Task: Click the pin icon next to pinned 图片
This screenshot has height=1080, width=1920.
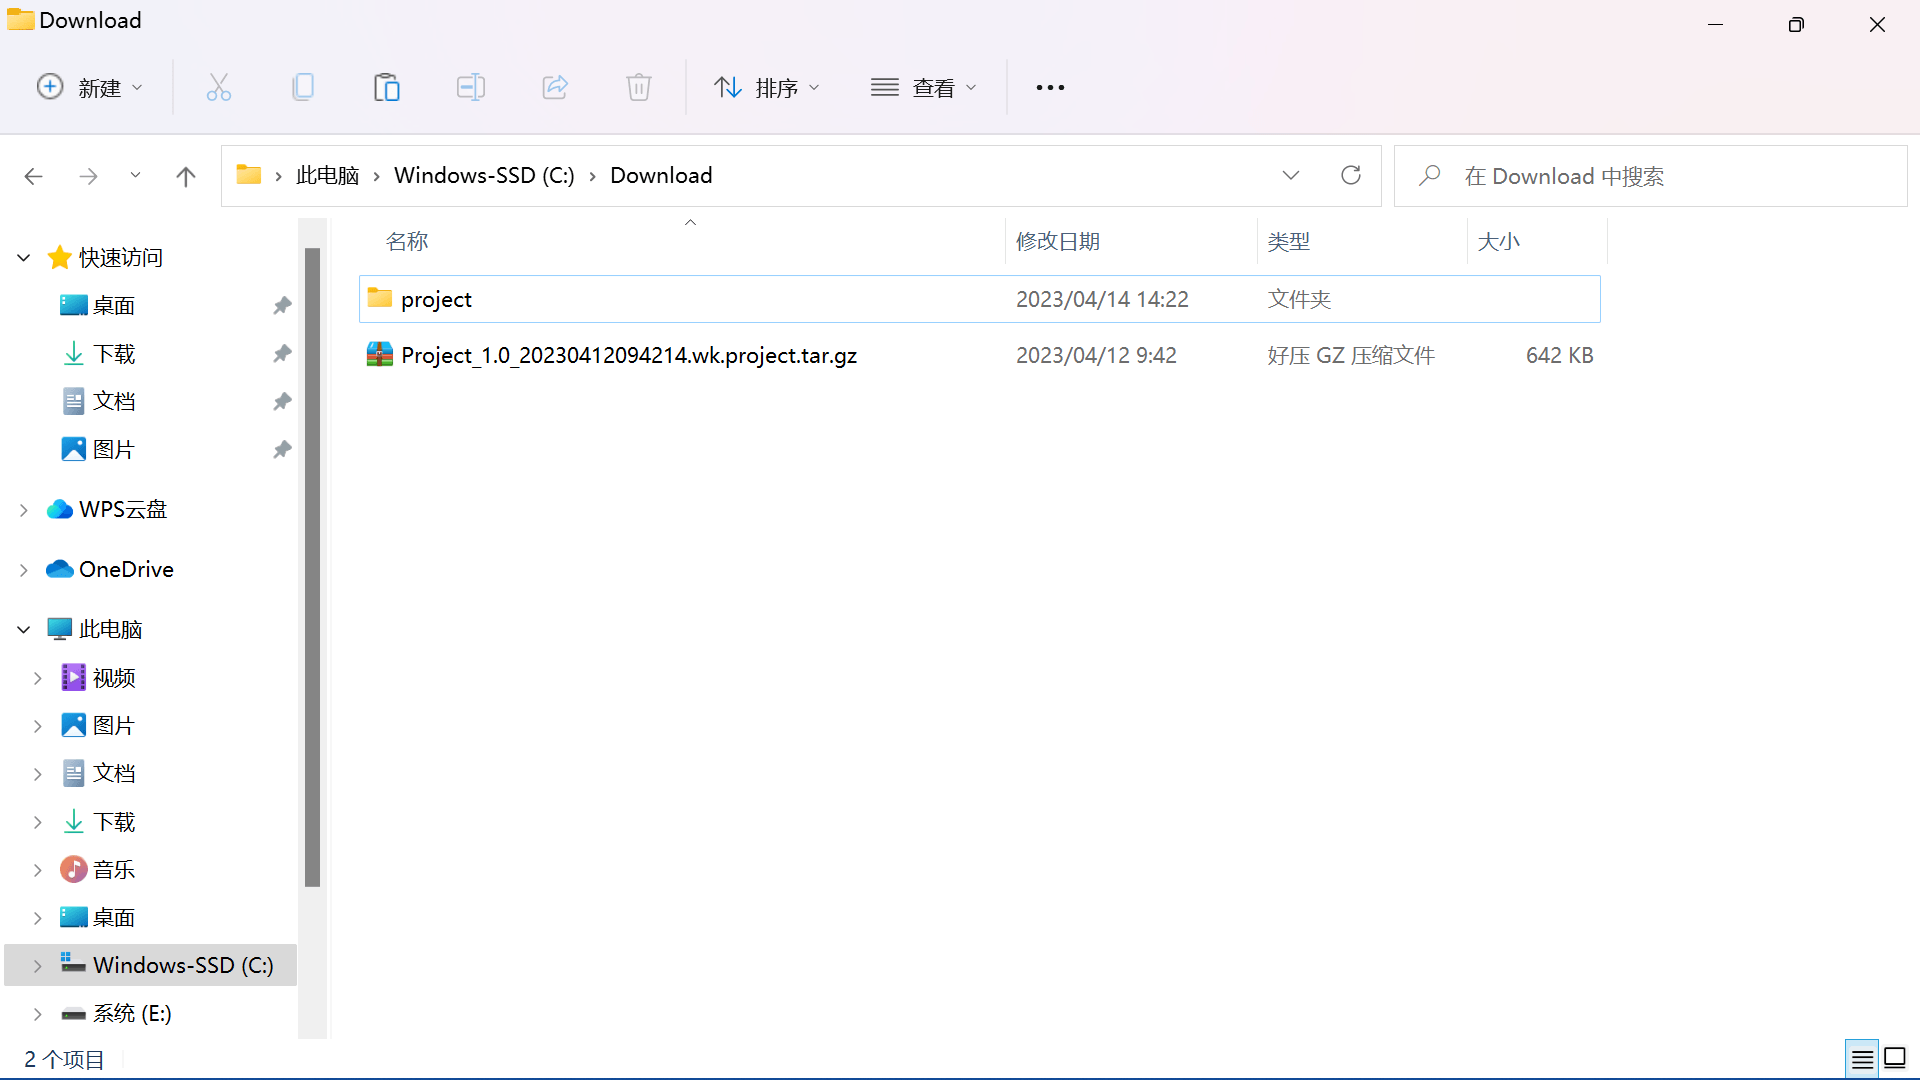Action: coord(283,450)
